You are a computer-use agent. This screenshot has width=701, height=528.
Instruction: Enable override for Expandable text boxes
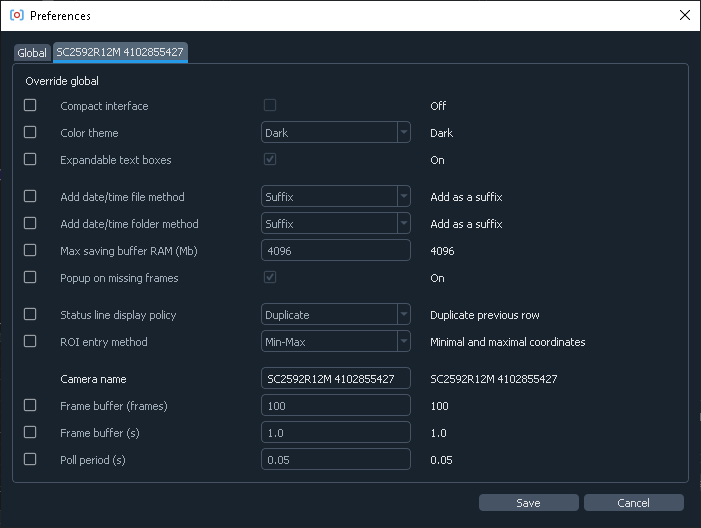point(30,159)
